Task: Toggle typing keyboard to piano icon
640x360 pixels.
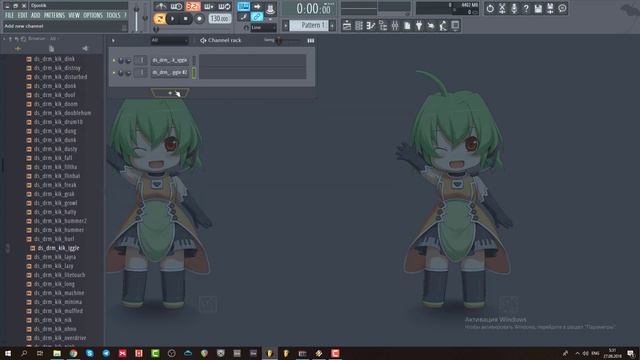Action: tap(244, 7)
